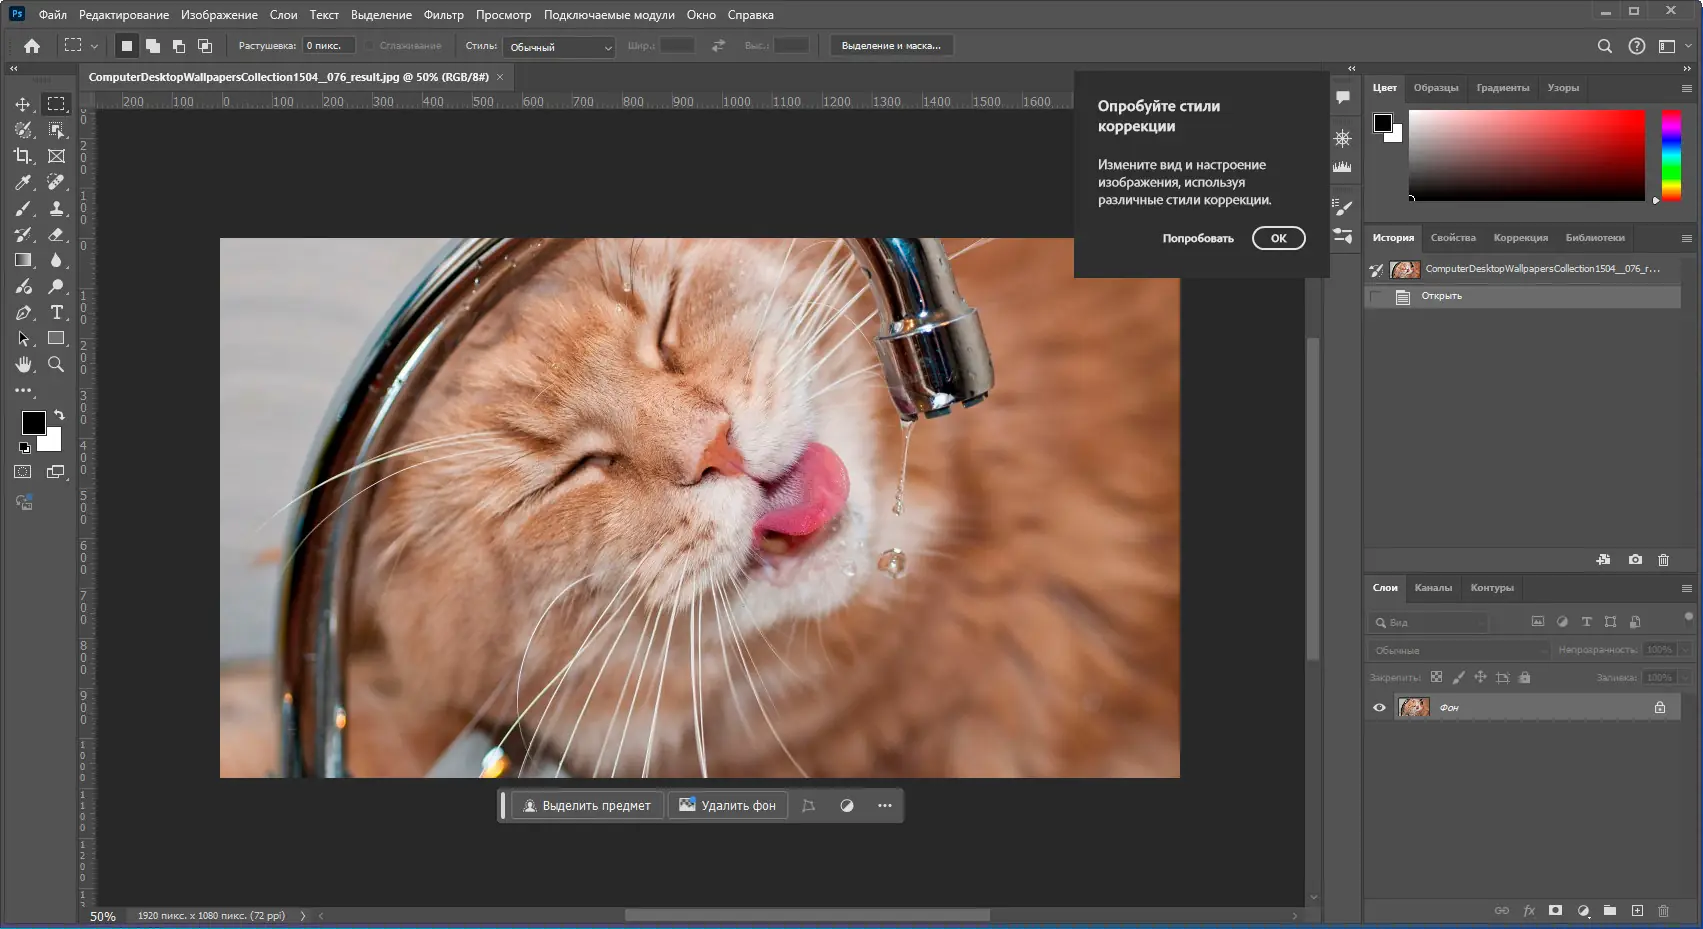Select the Brush tool

click(23, 208)
